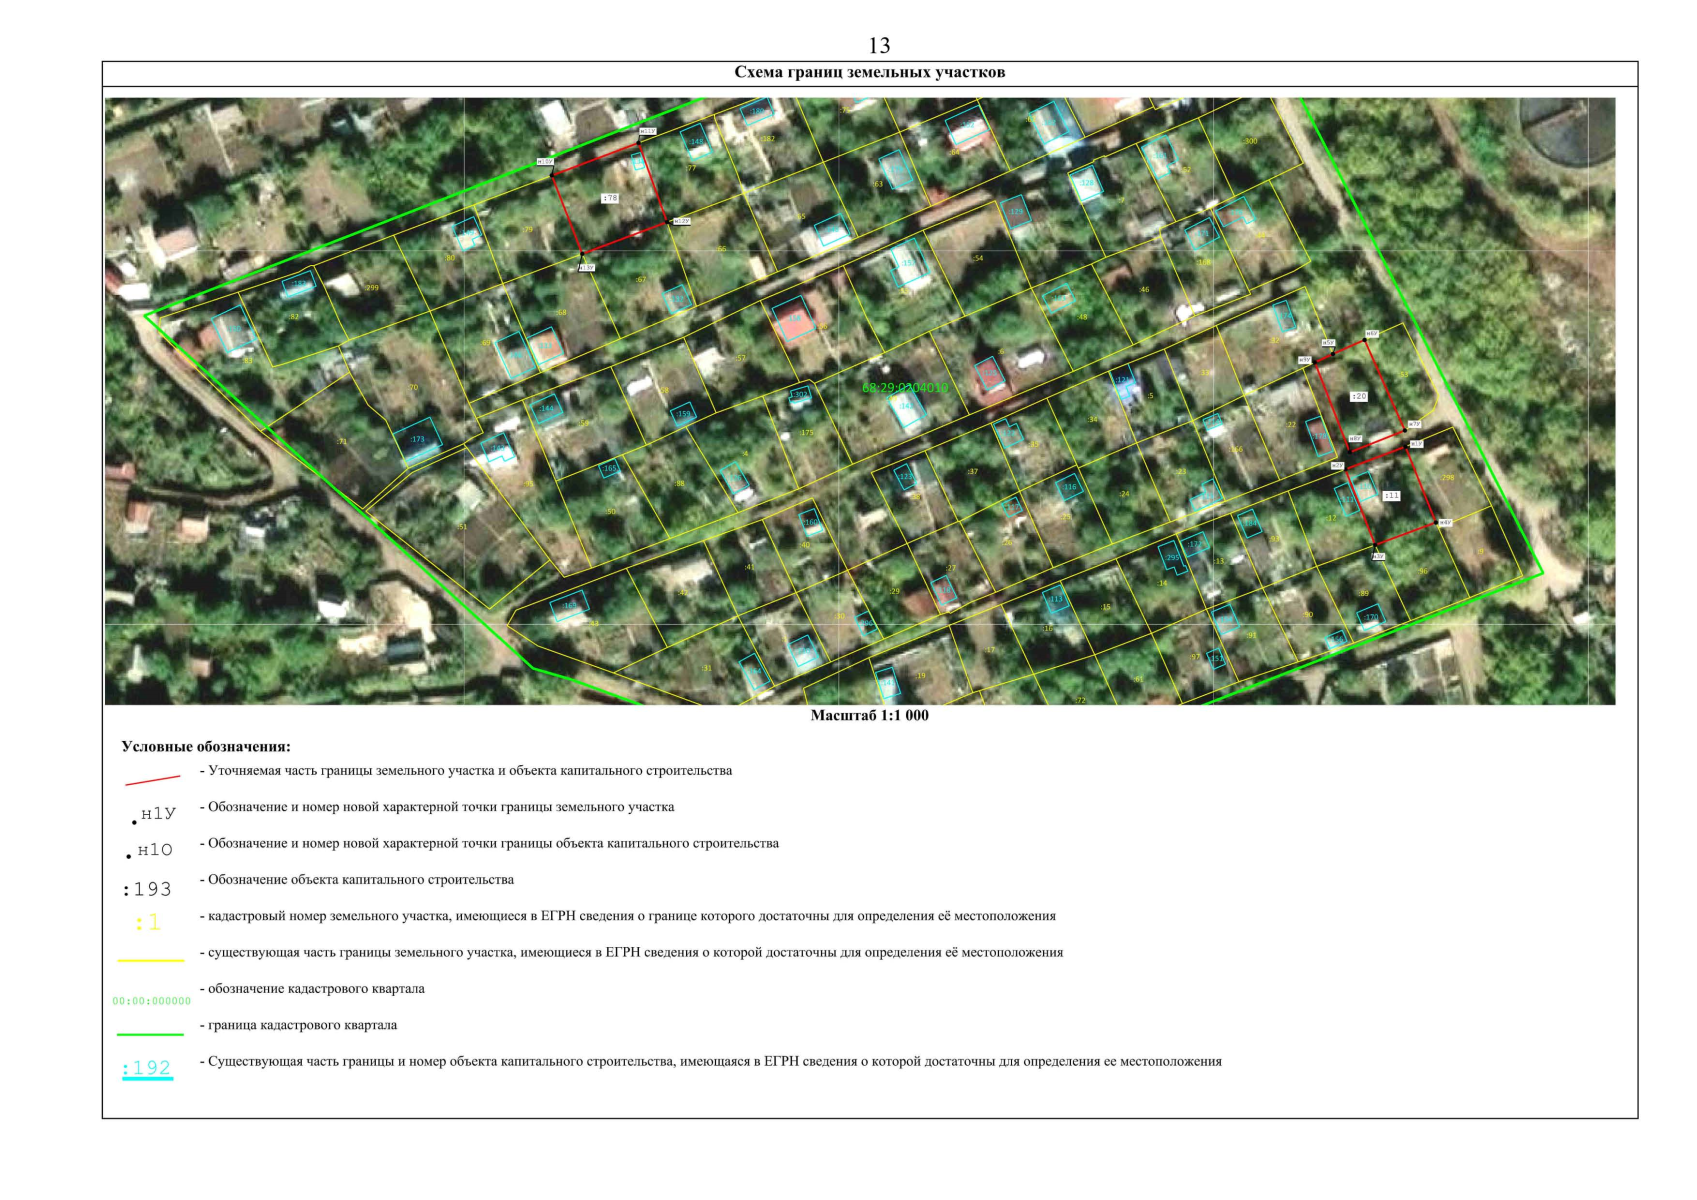Click boundary point label н13У

coord(586,268)
